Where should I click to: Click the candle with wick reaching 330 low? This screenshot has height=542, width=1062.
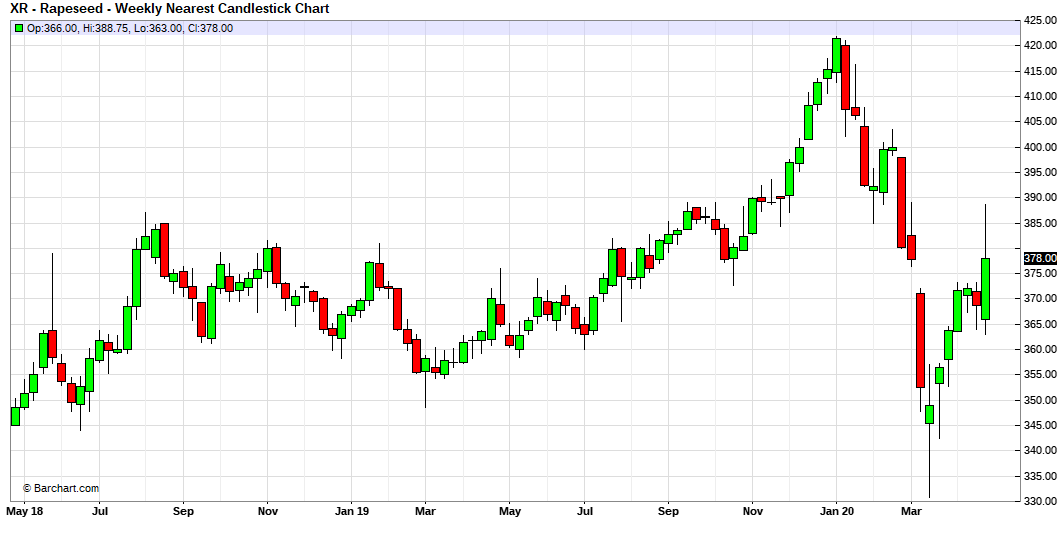pos(929,414)
